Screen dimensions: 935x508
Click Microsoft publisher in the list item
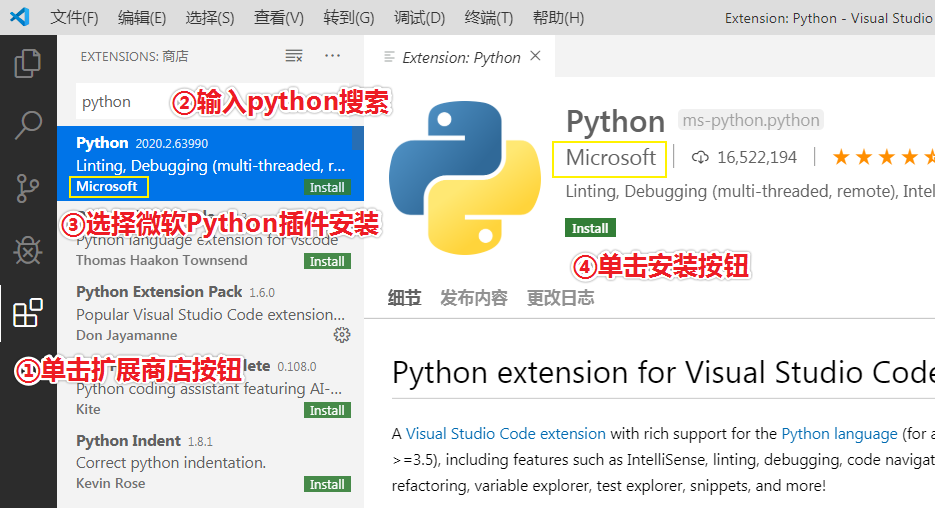[x=107, y=187]
